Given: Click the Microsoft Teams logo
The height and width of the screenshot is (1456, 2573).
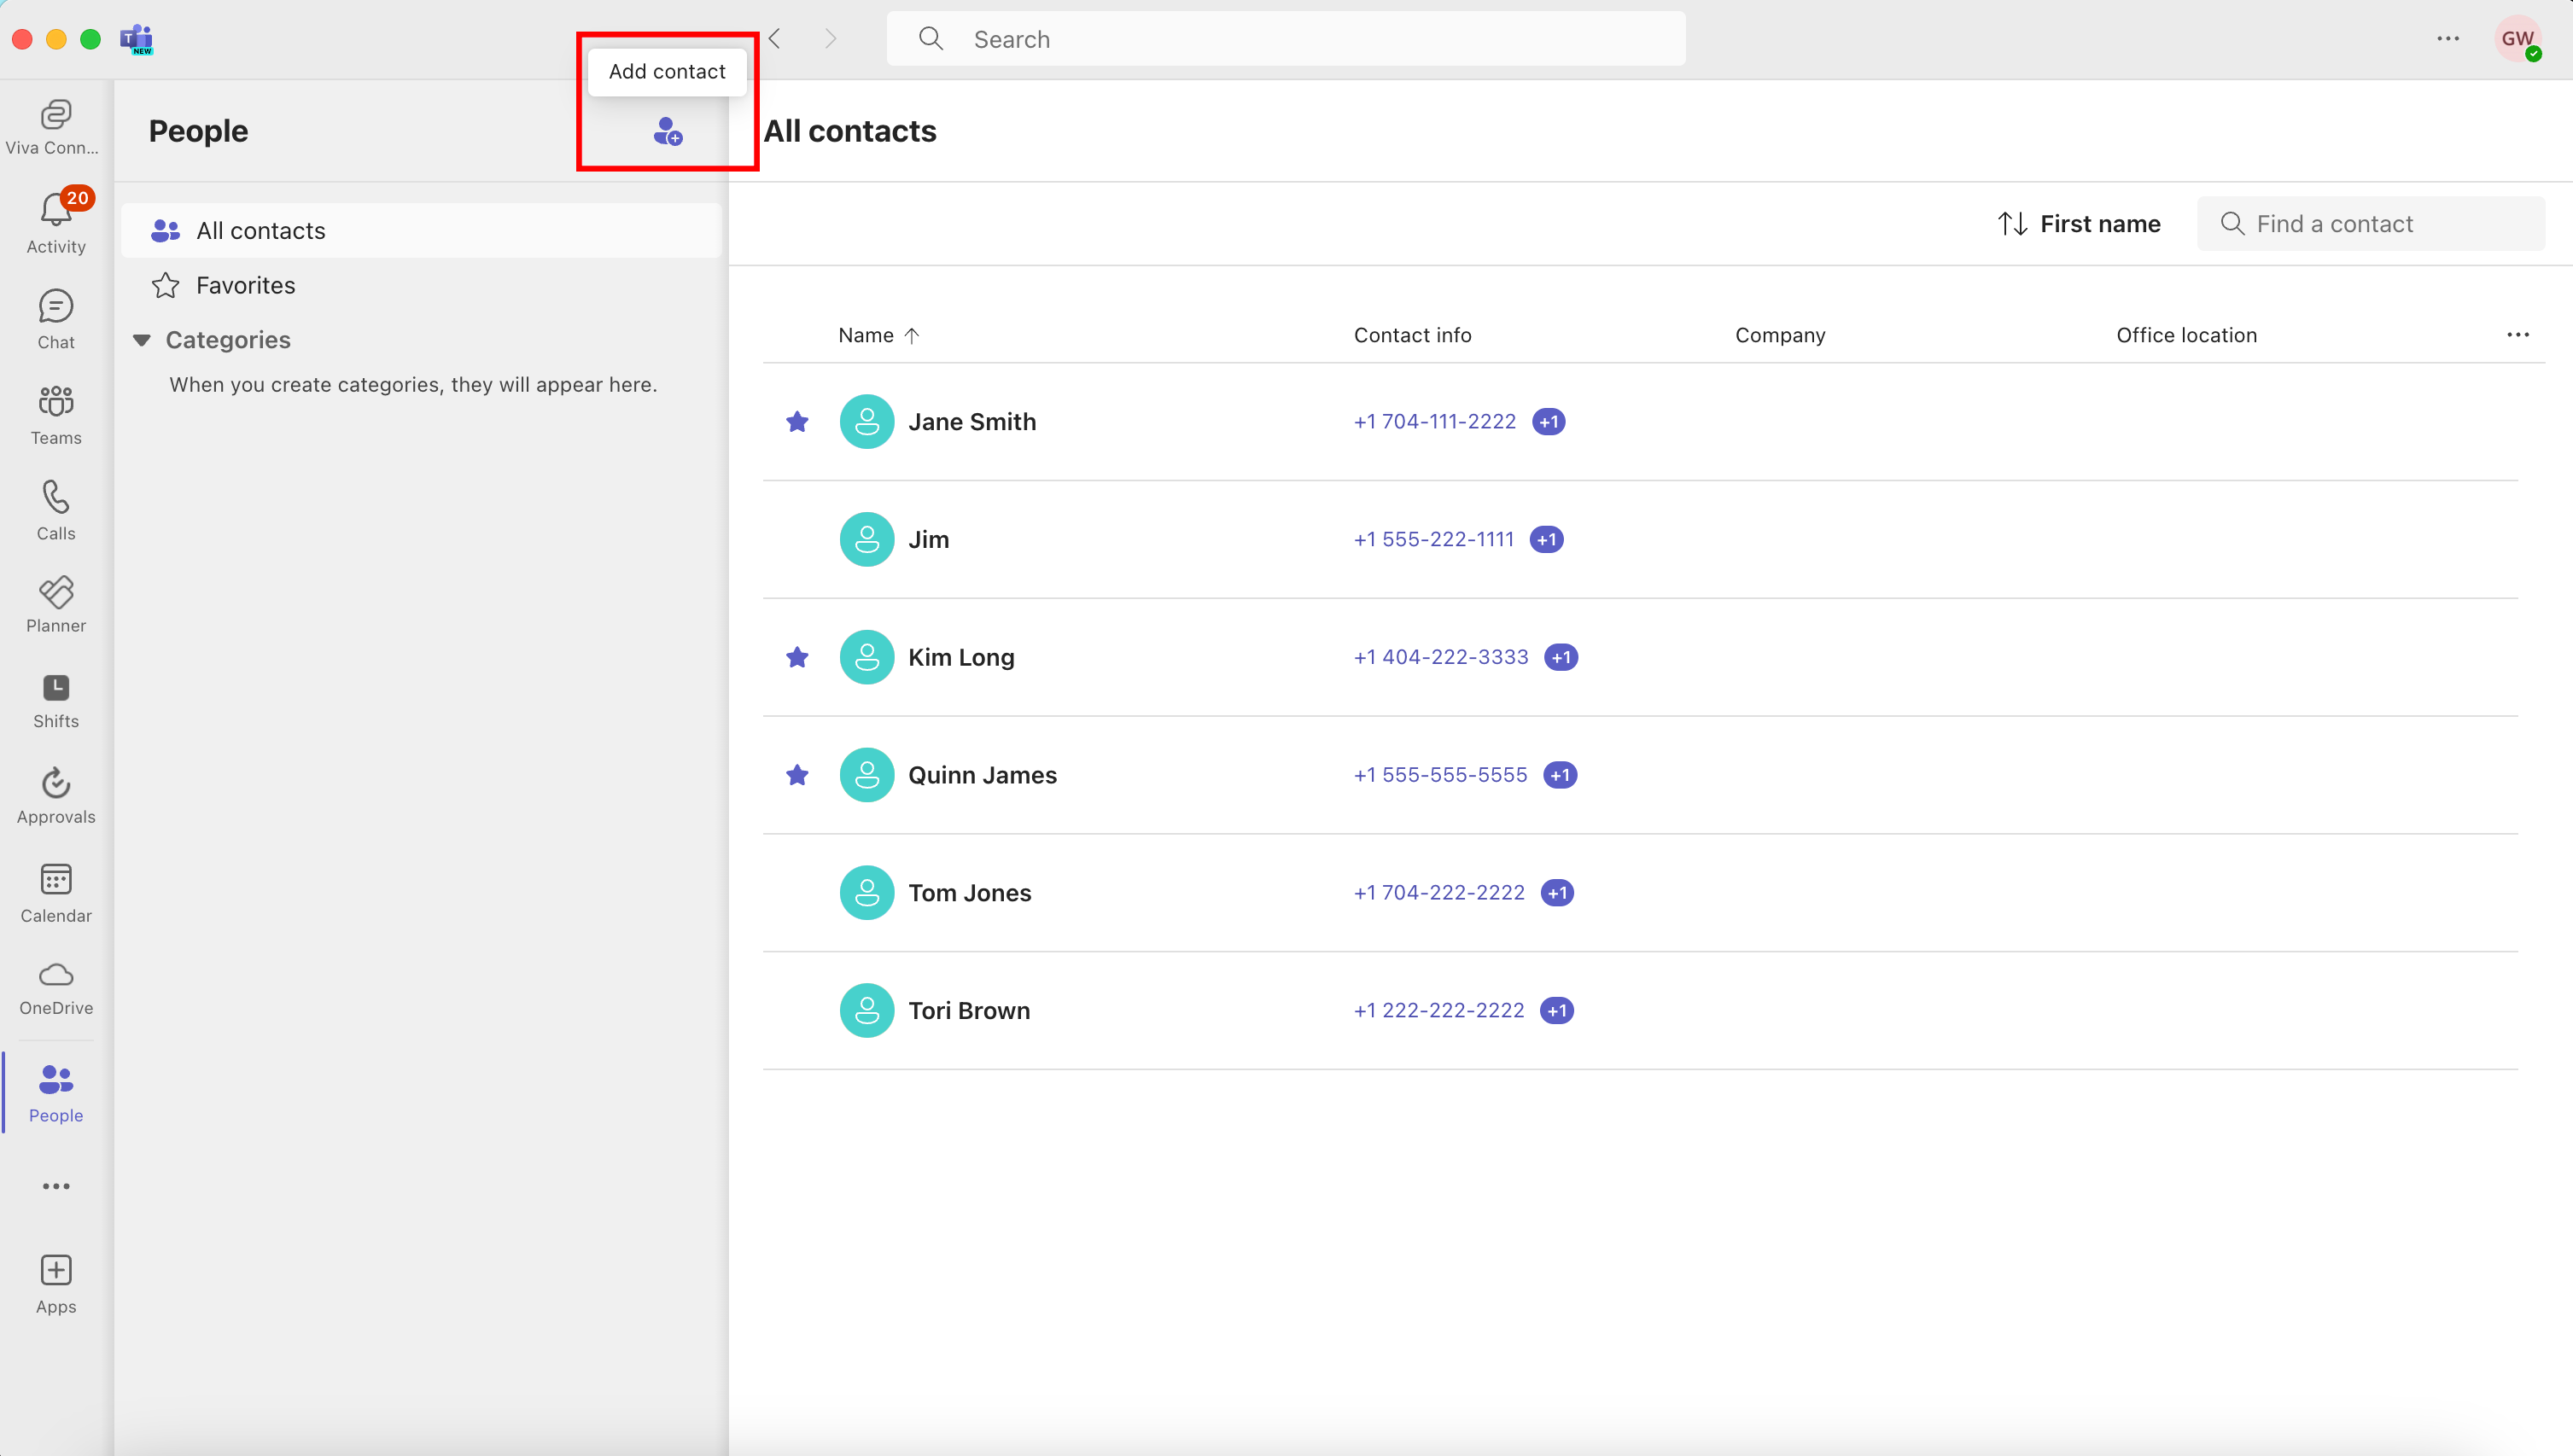Looking at the screenshot, I should [x=136, y=39].
